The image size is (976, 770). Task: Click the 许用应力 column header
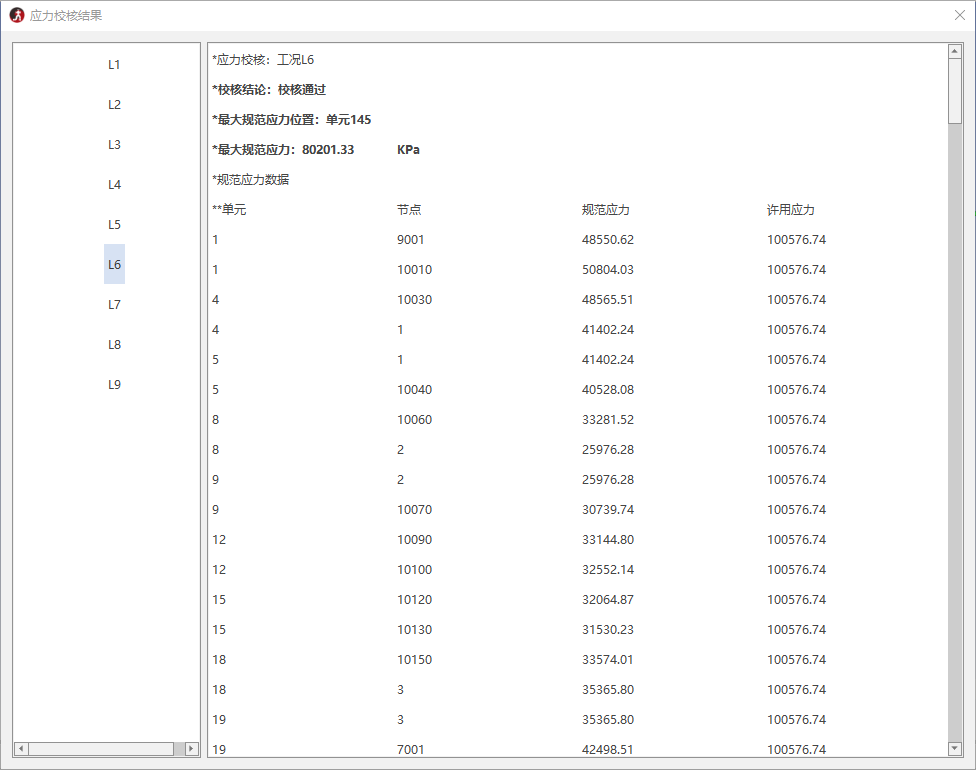[791, 210]
